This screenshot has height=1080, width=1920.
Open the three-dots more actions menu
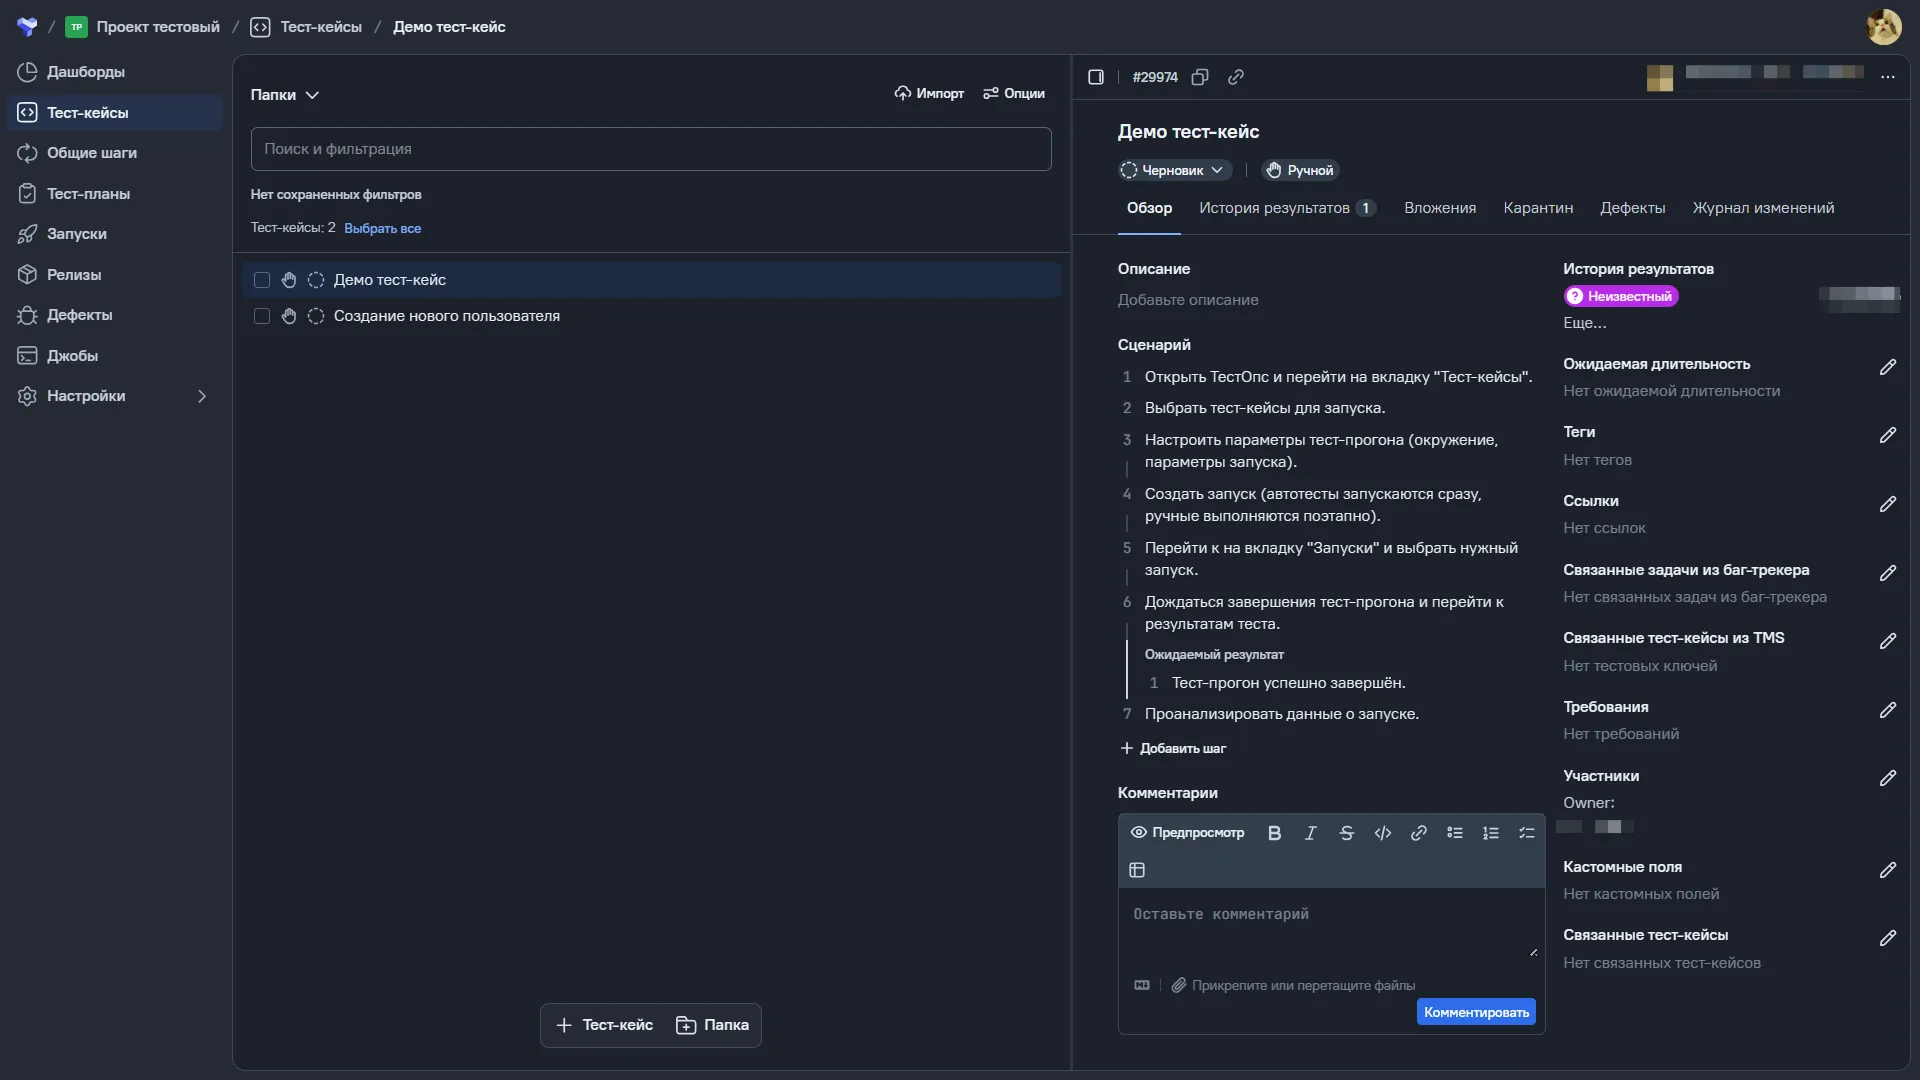tap(1888, 77)
